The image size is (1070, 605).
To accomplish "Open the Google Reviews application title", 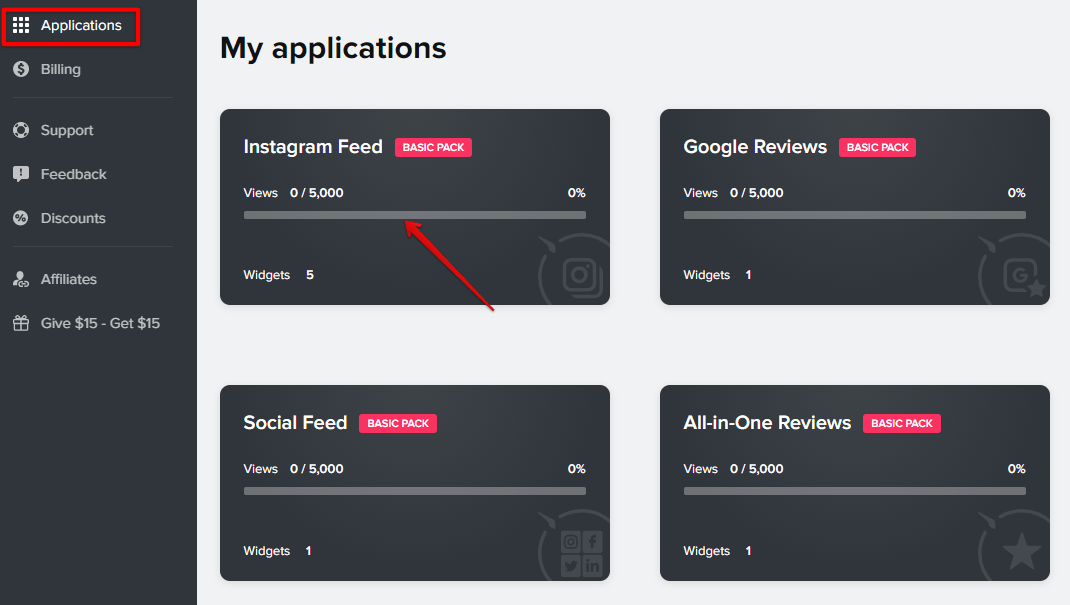I will click(x=755, y=147).
